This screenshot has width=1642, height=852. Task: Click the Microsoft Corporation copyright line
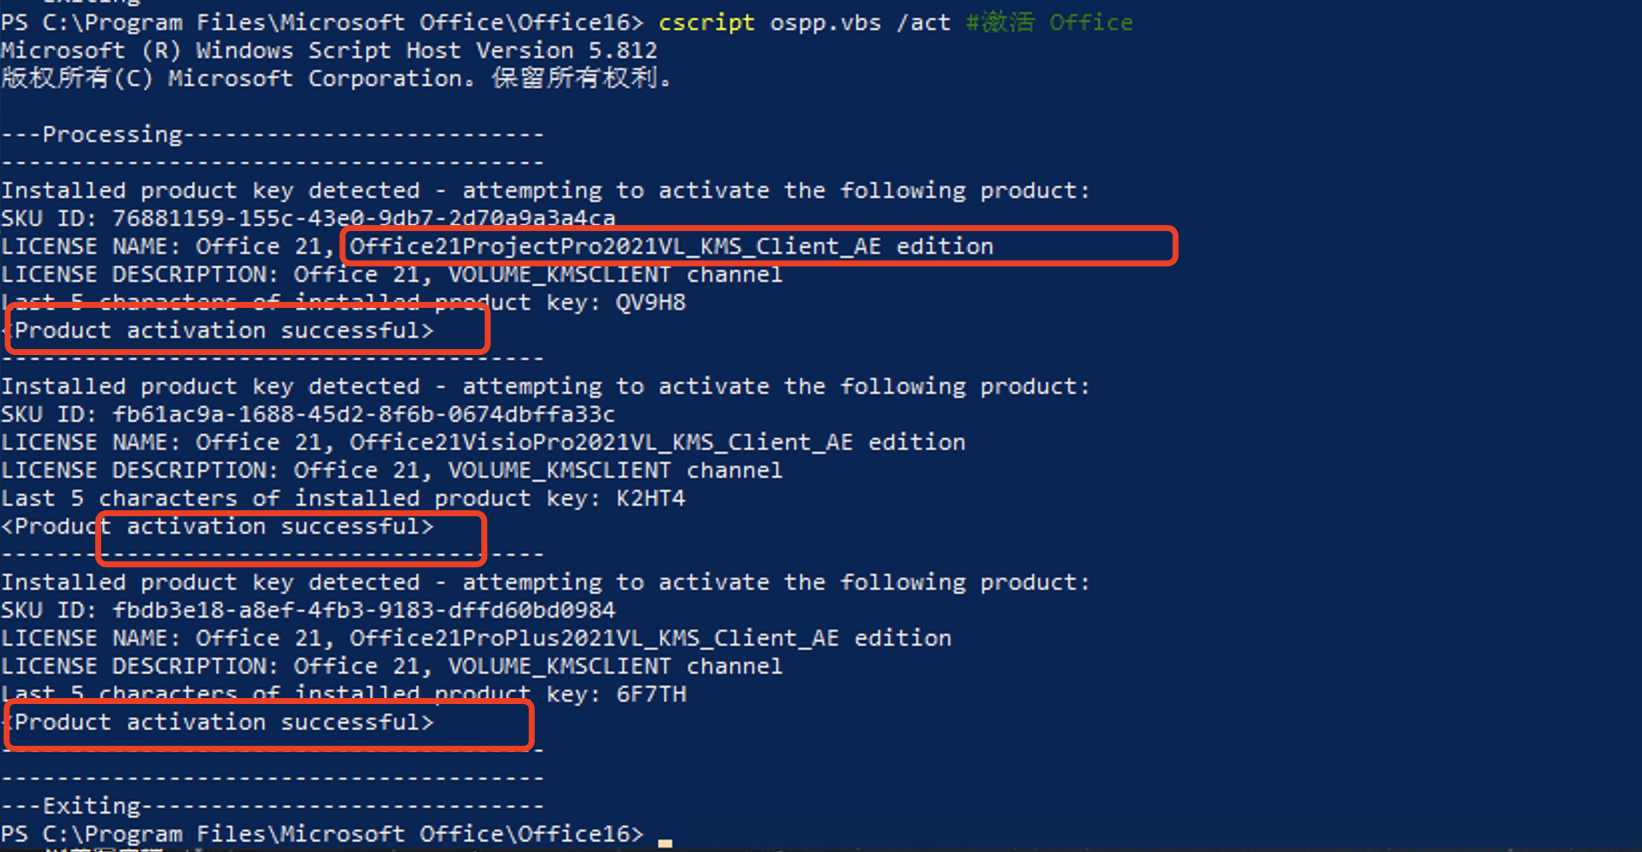point(336,78)
